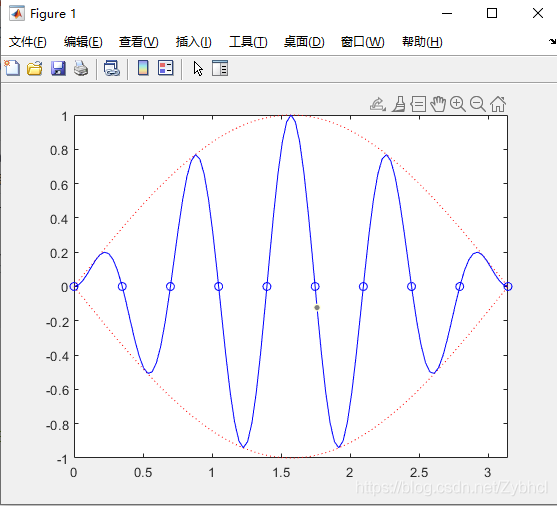Open the 文件(F) menu
This screenshot has height=506, width=557.
tap(28, 42)
